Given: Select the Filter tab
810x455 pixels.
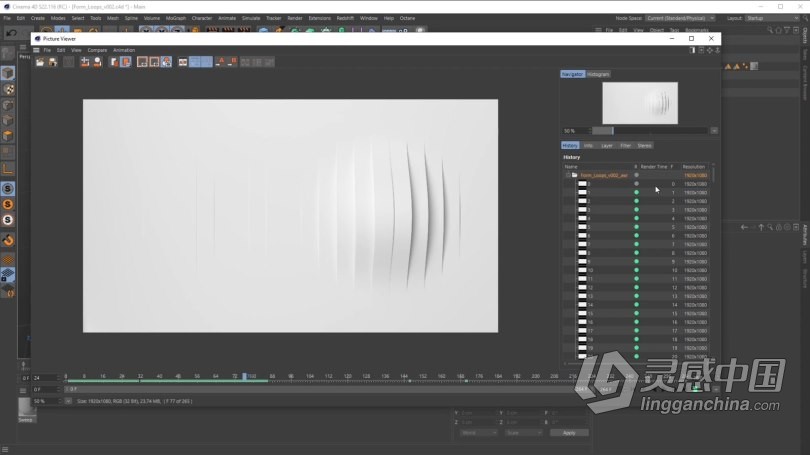Looking at the screenshot, I should (626, 146).
